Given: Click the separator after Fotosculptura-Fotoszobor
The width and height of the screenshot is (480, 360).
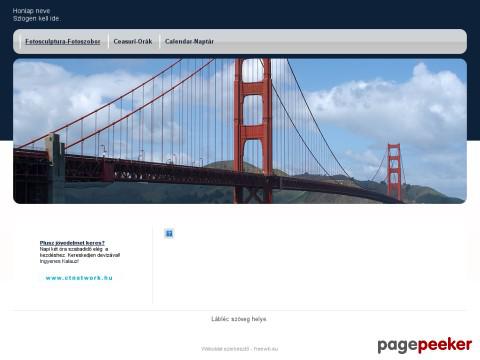Looking at the screenshot, I should coord(108,41).
